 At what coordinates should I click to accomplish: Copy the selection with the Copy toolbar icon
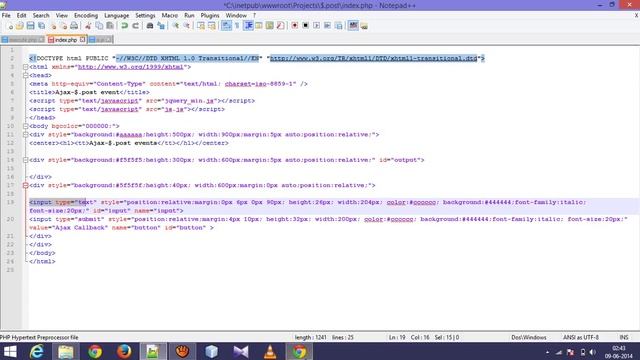[x=99, y=26]
